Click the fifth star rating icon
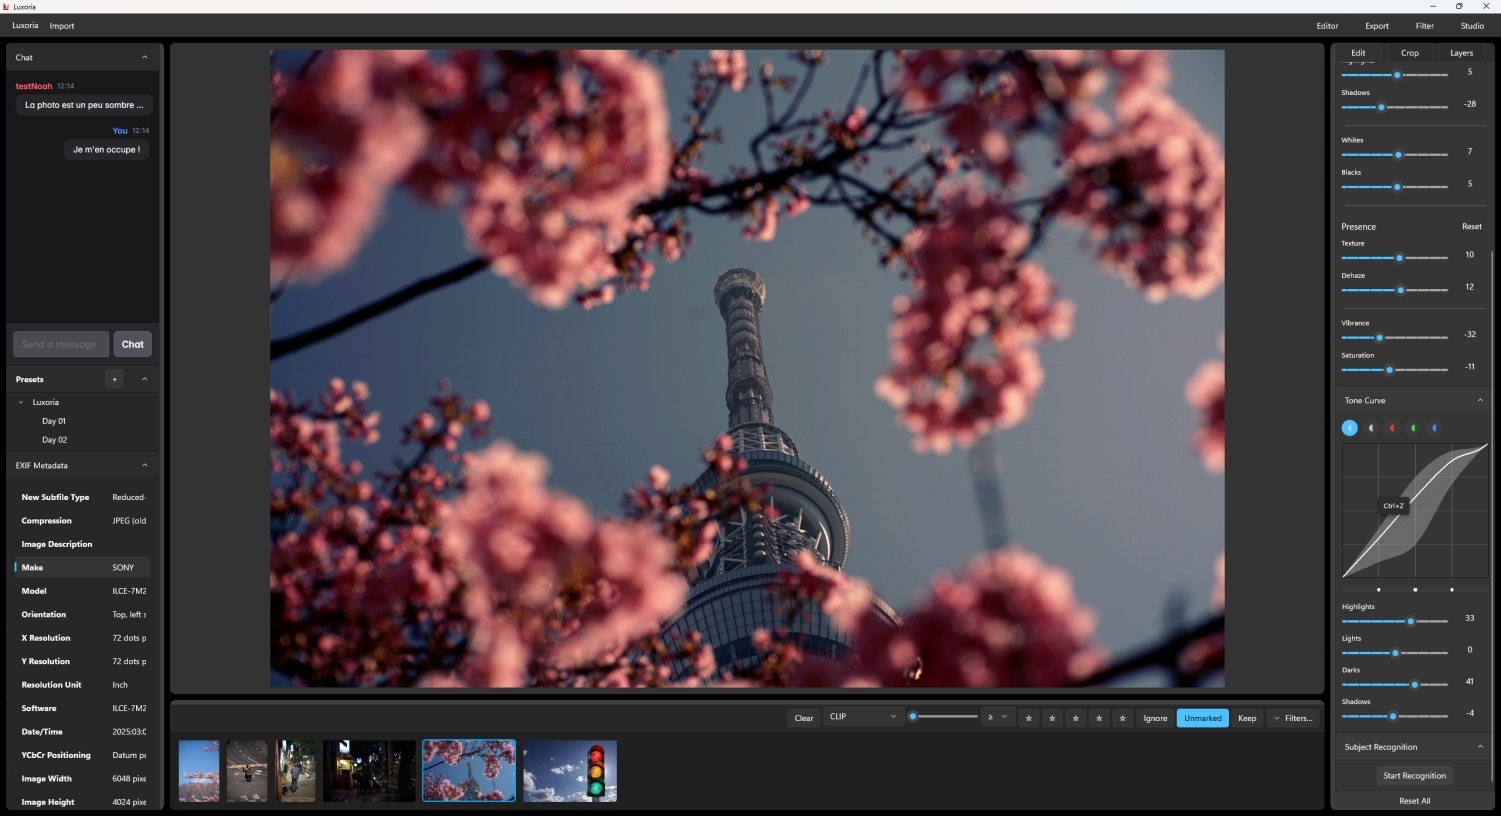Image resolution: width=1501 pixels, height=816 pixels. tap(1123, 718)
